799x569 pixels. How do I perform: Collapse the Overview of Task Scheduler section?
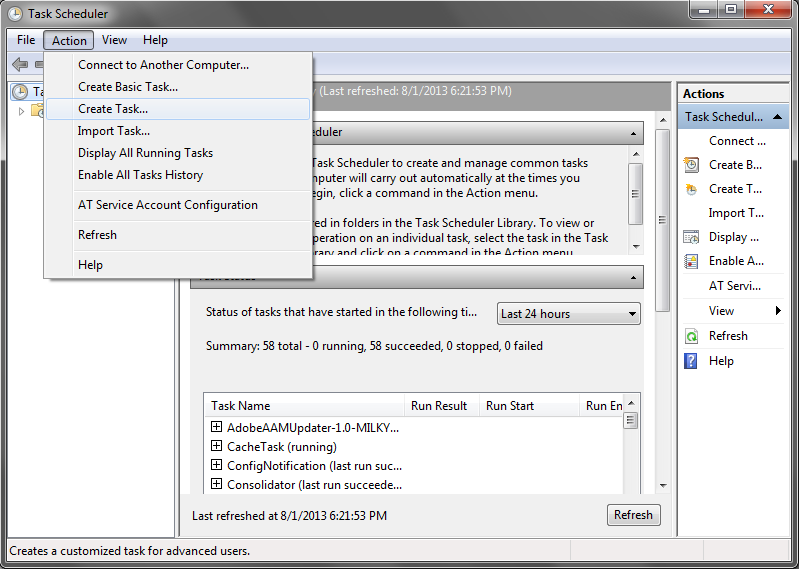(633, 133)
